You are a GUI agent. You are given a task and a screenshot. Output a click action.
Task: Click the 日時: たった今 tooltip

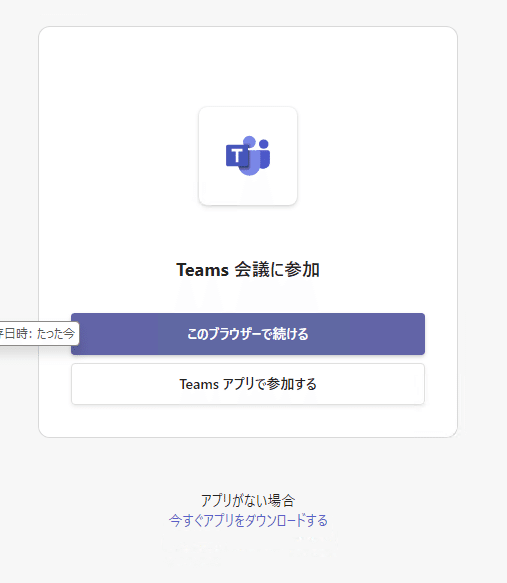39,334
